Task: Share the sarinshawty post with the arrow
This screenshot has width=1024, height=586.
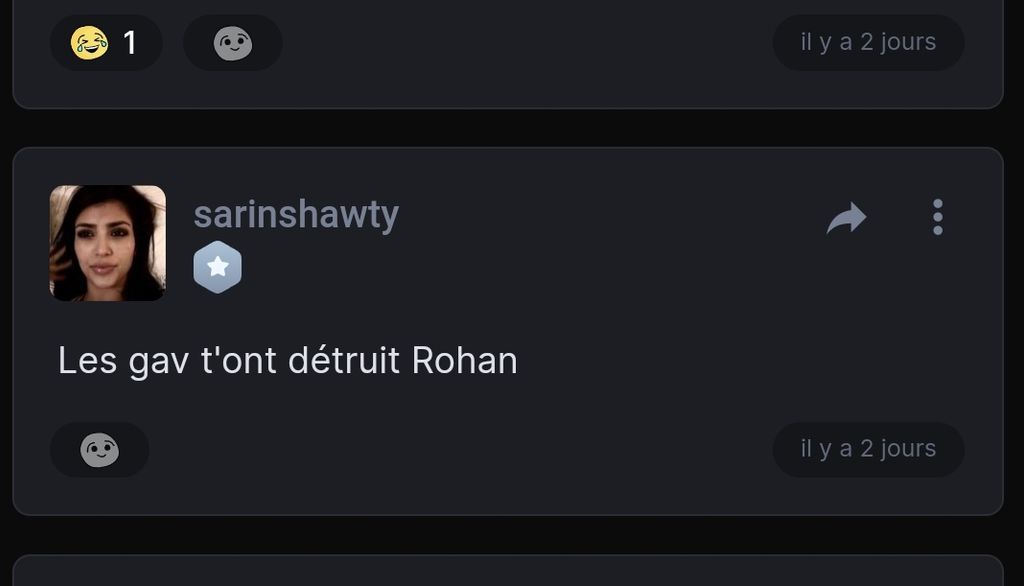Action: [846, 218]
